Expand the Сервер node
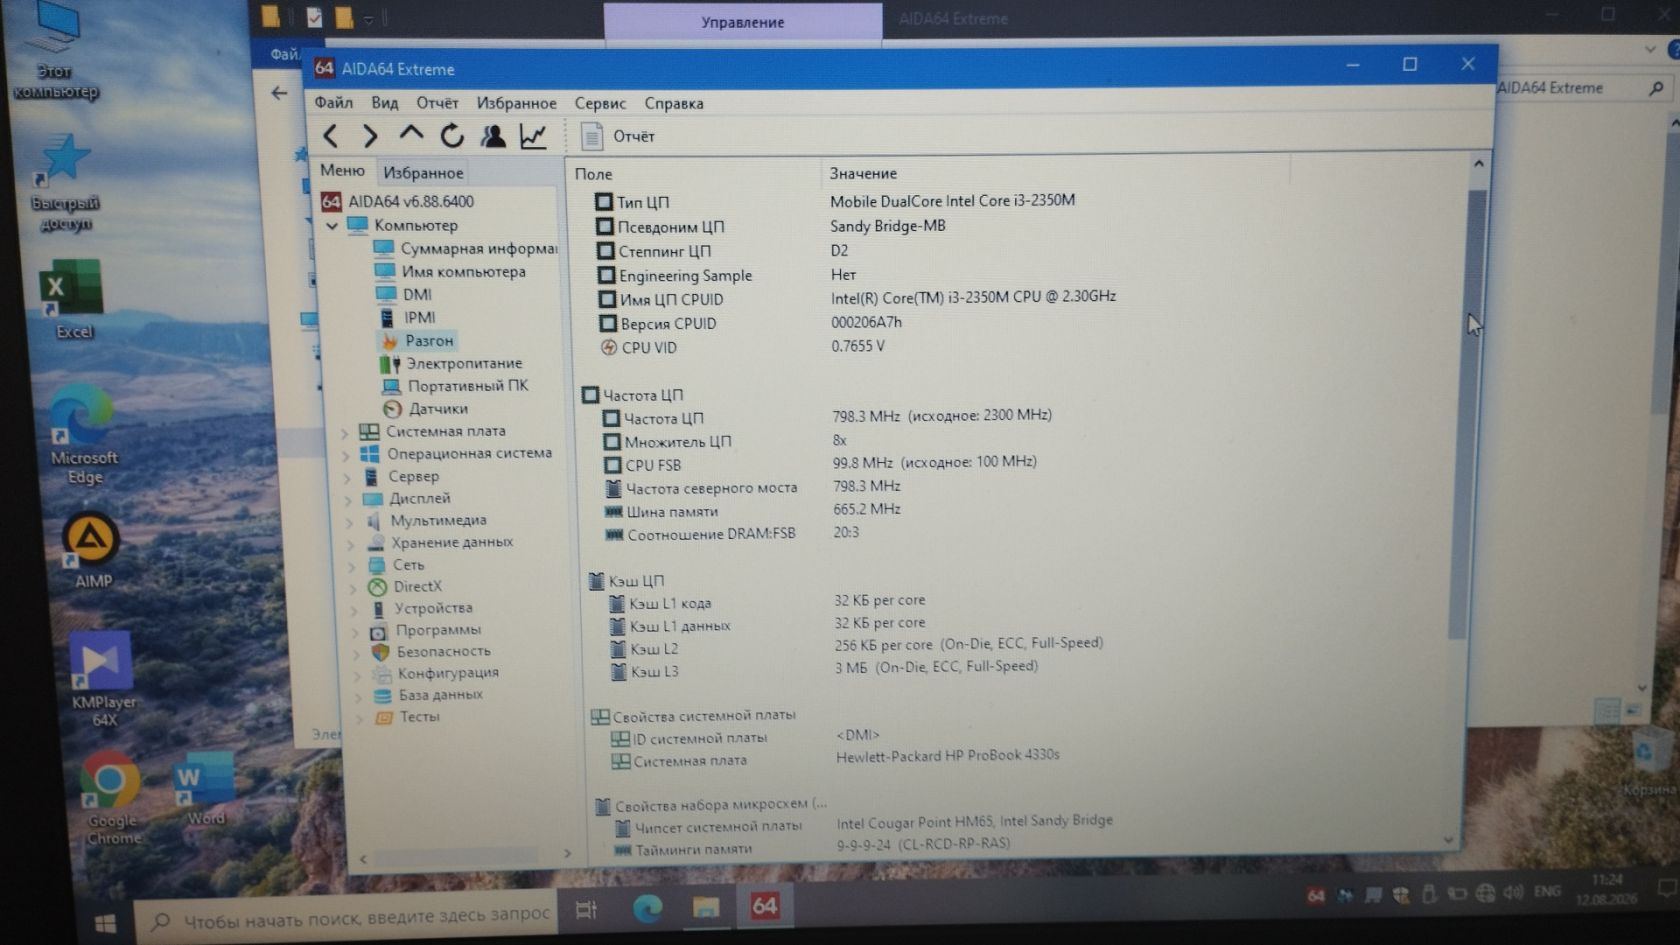This screenshot has width=1680, height=945. 346,477
